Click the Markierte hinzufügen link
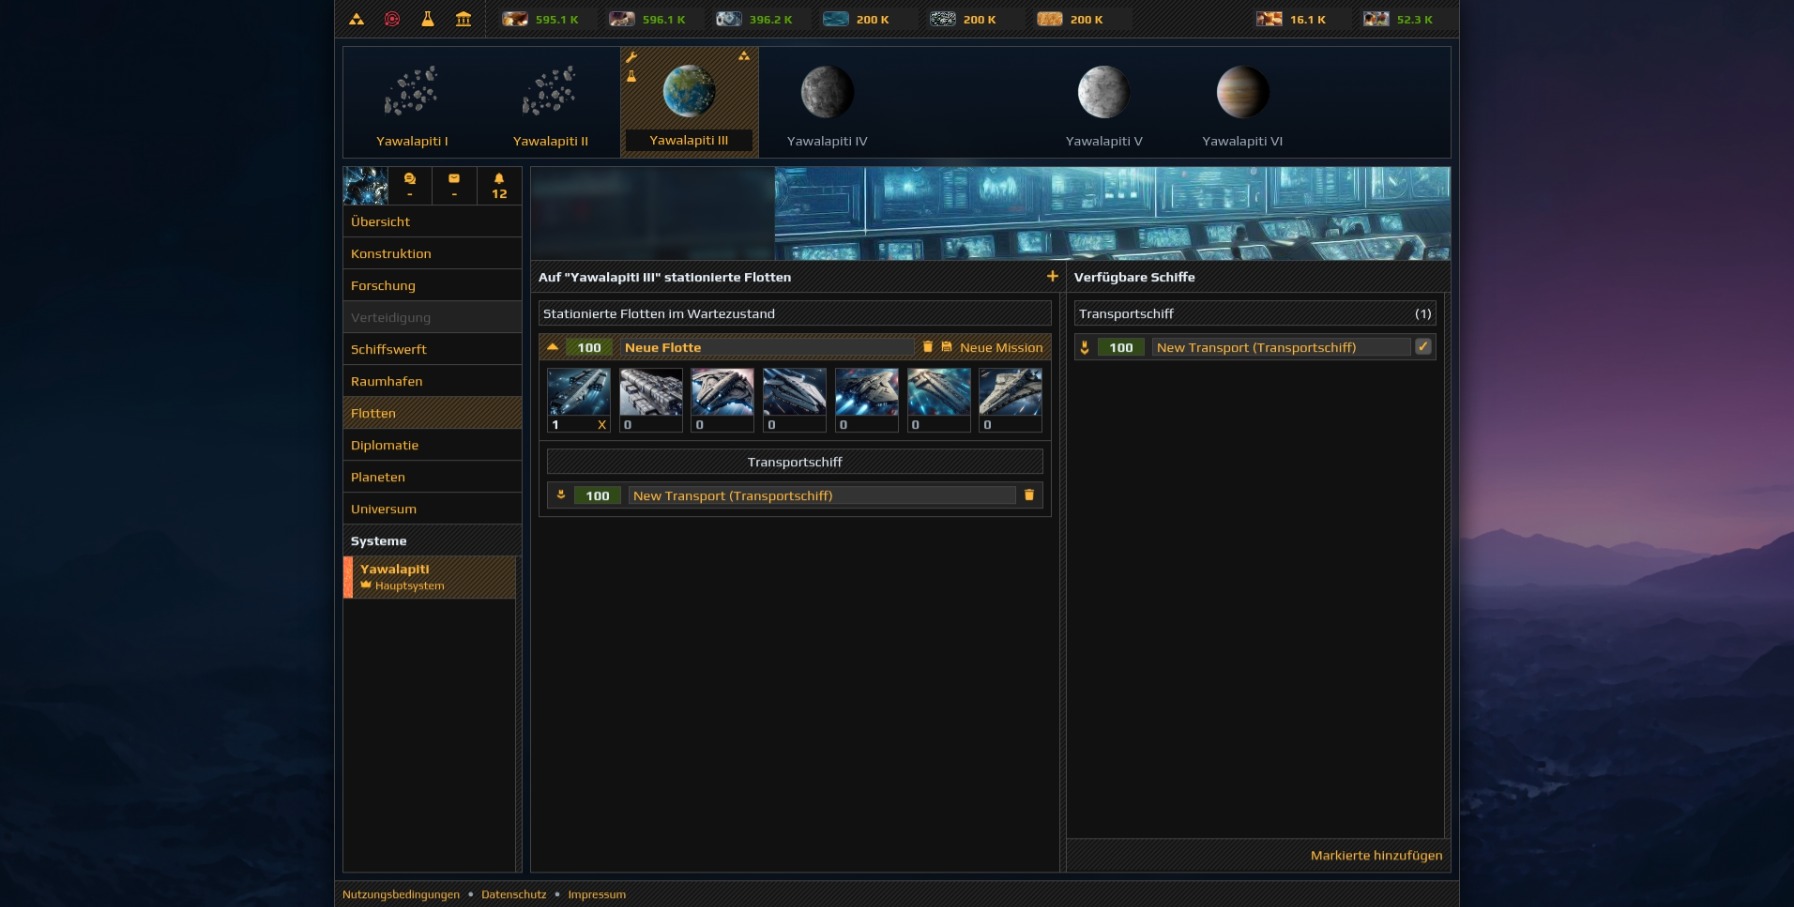Image resolution: width=1794 pixels, height=907 pixels. tap(1377, 855)
